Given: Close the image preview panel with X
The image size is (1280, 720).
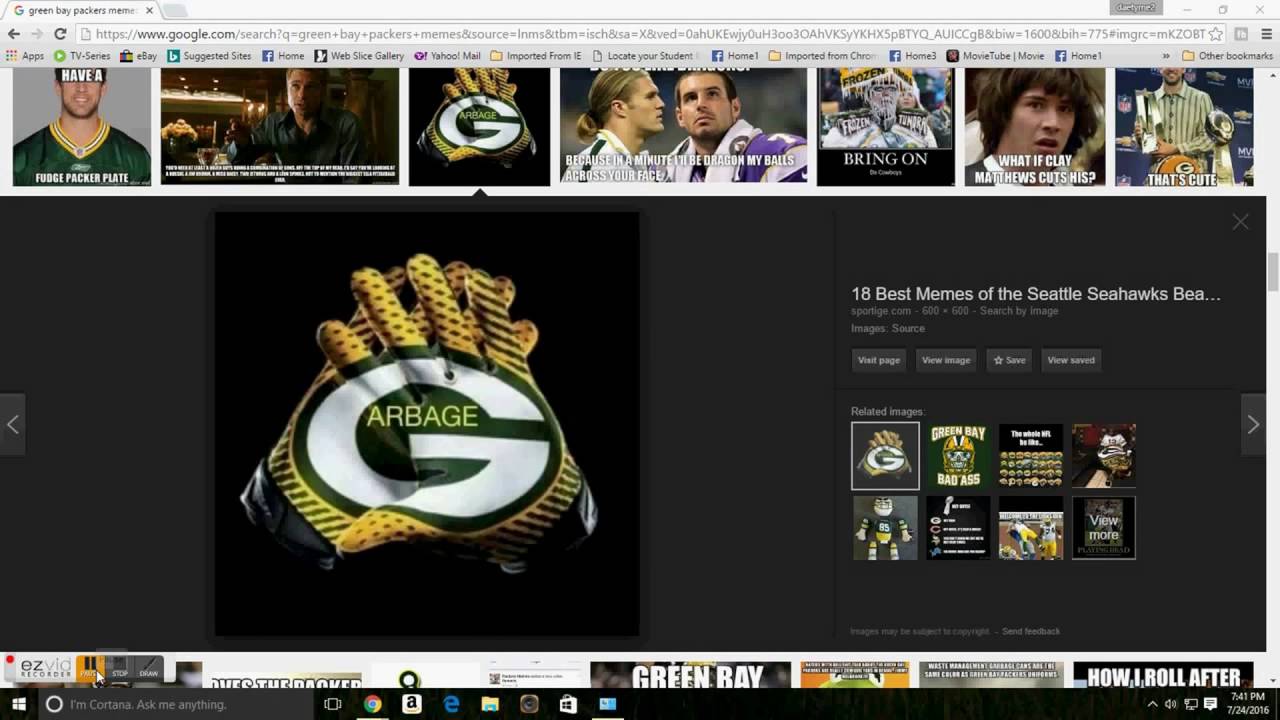Looking at the screenshot, I should tap(1240, 222).
